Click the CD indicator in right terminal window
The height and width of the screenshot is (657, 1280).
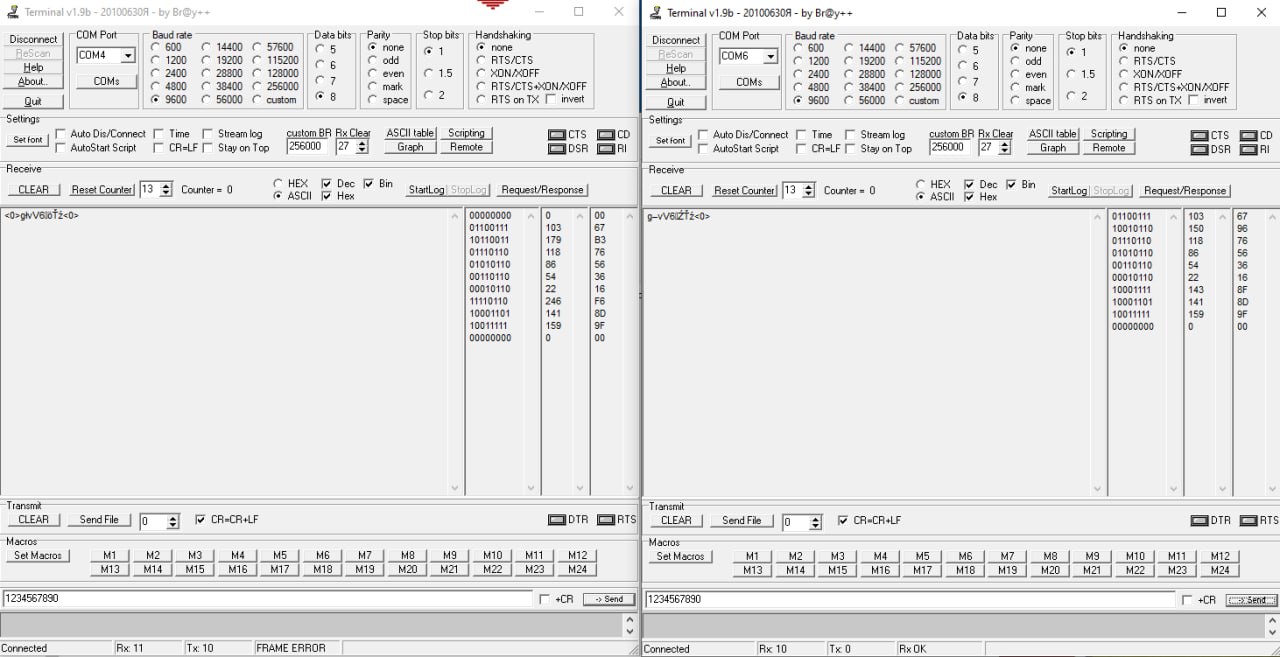point(1257,135)
